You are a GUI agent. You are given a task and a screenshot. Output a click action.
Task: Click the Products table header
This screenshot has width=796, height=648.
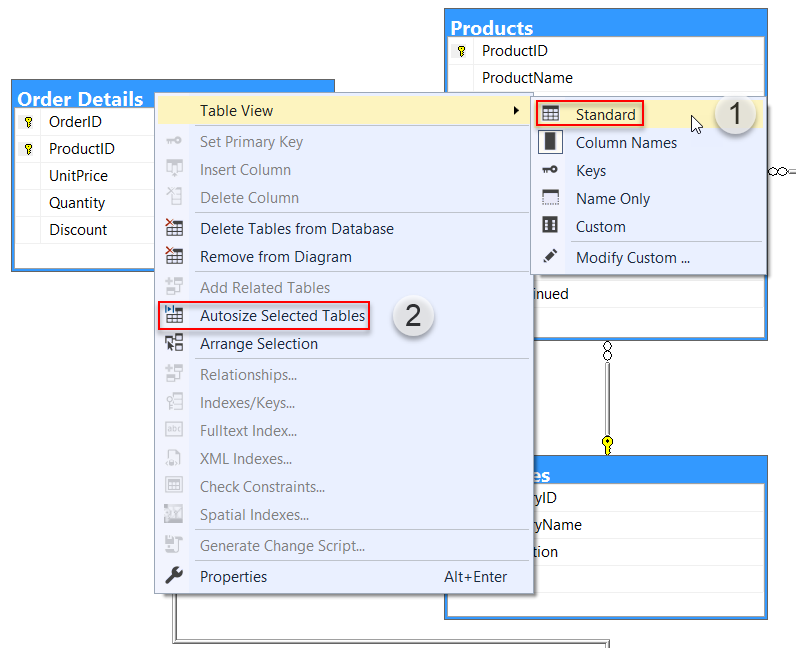(492, 27)
